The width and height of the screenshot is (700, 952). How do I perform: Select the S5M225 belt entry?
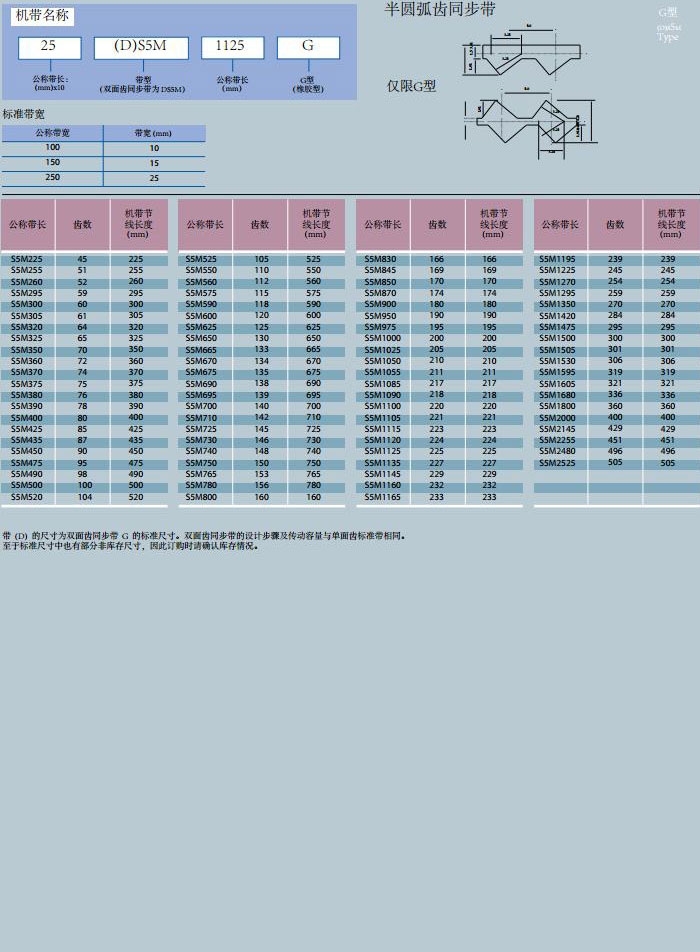26,259
